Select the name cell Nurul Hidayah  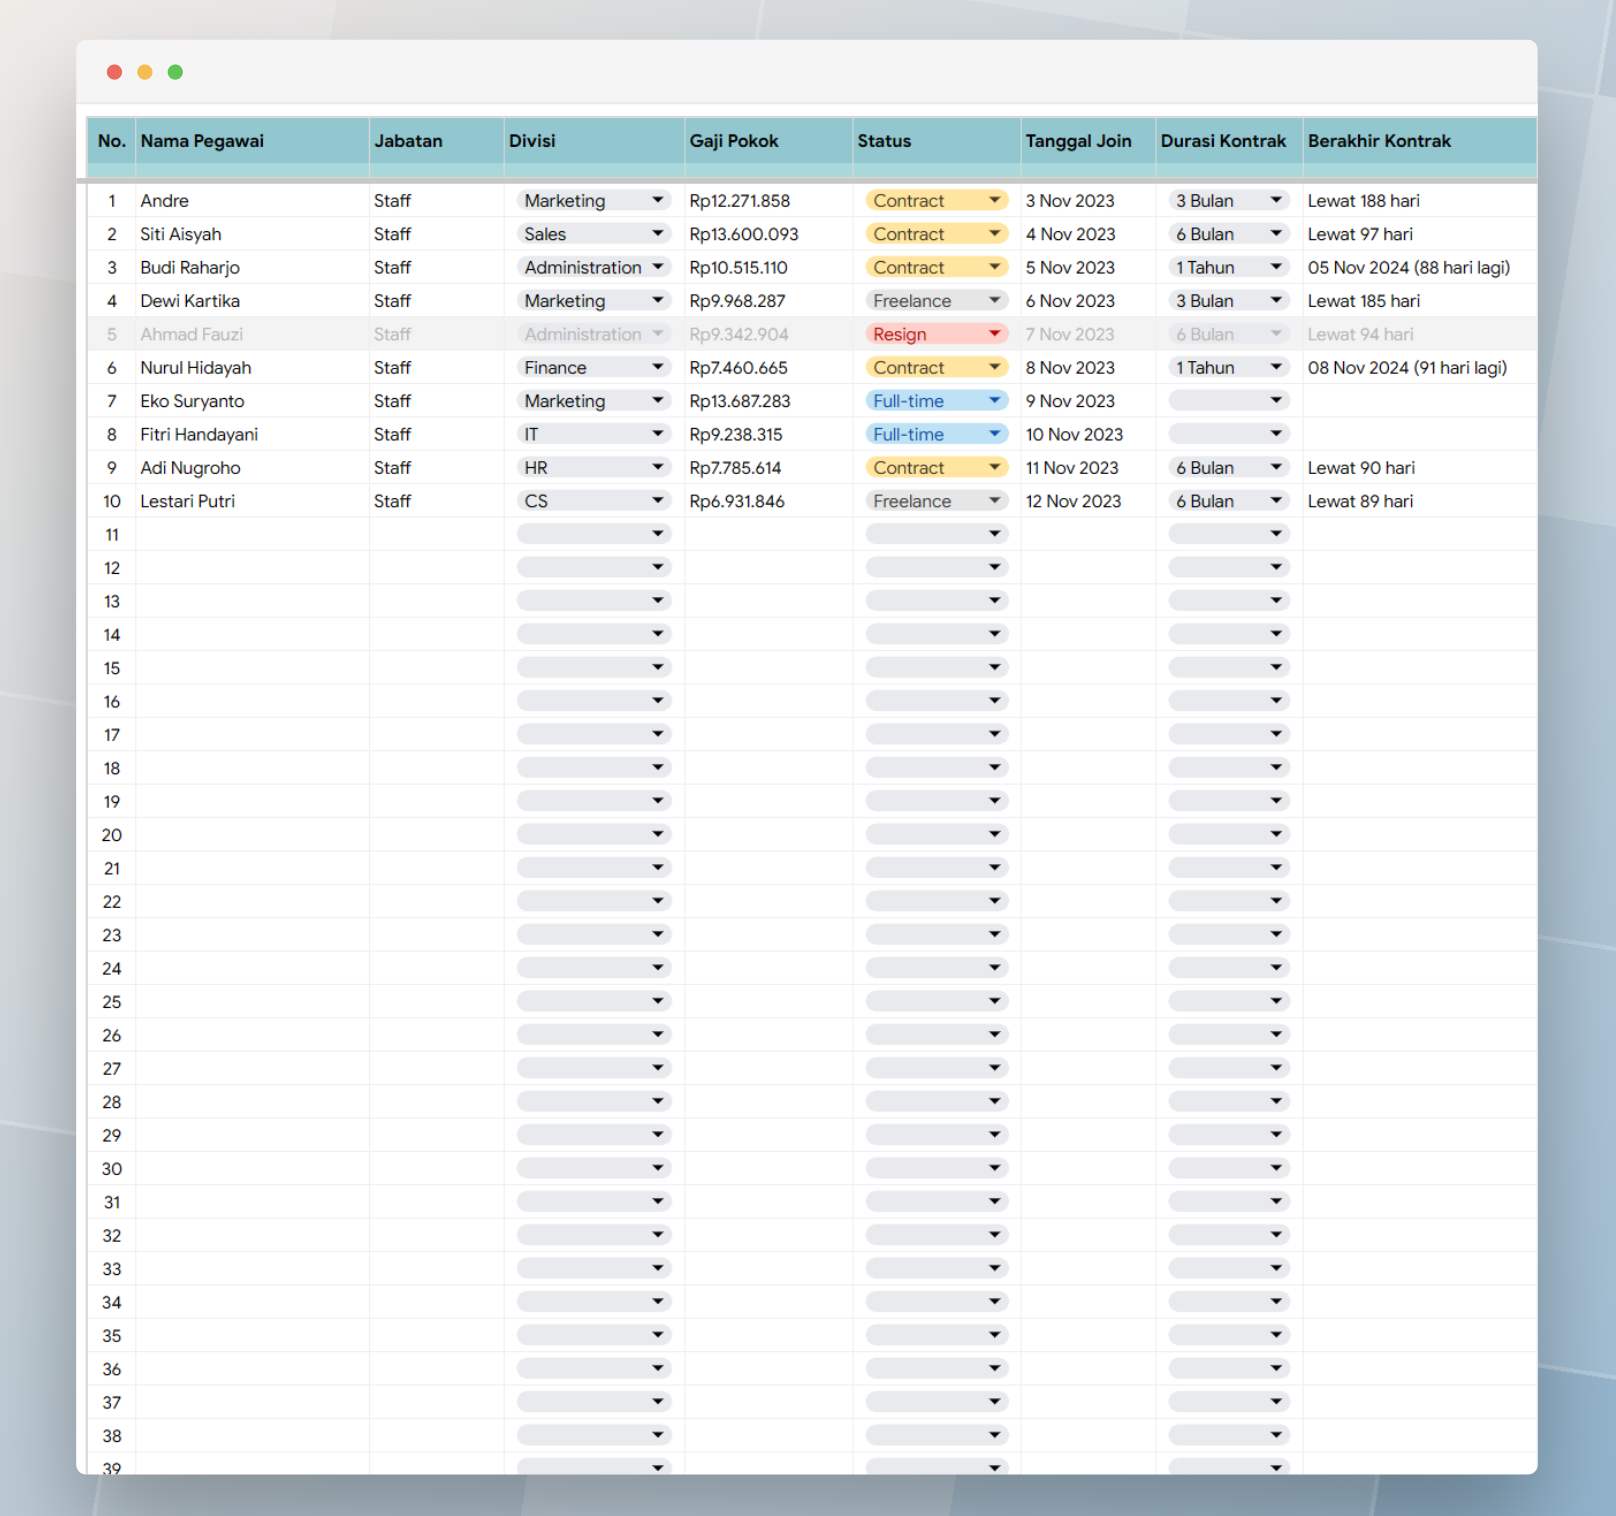(x=252, y=368)
